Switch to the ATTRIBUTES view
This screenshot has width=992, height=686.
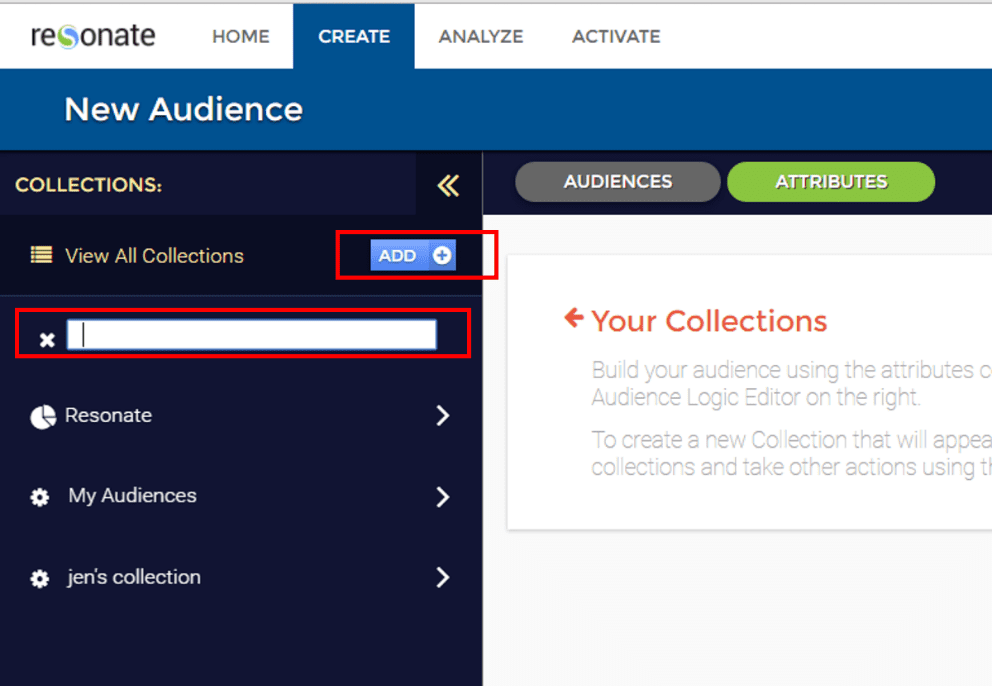point(830,182)
